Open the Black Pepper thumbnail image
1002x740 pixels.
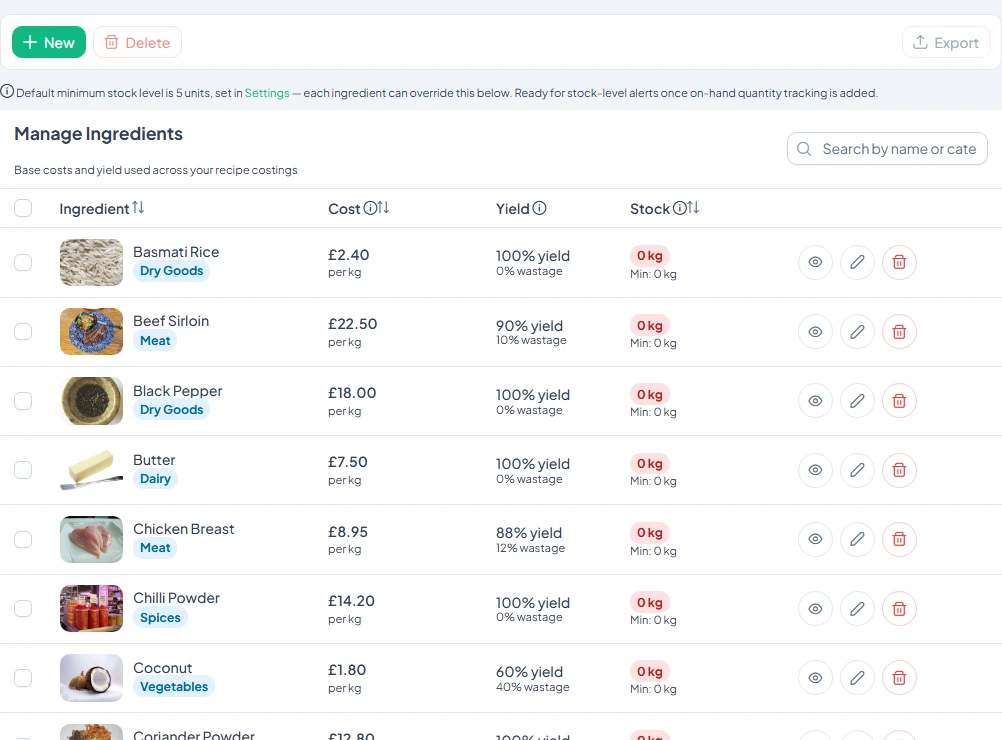[x=91, y=401]
